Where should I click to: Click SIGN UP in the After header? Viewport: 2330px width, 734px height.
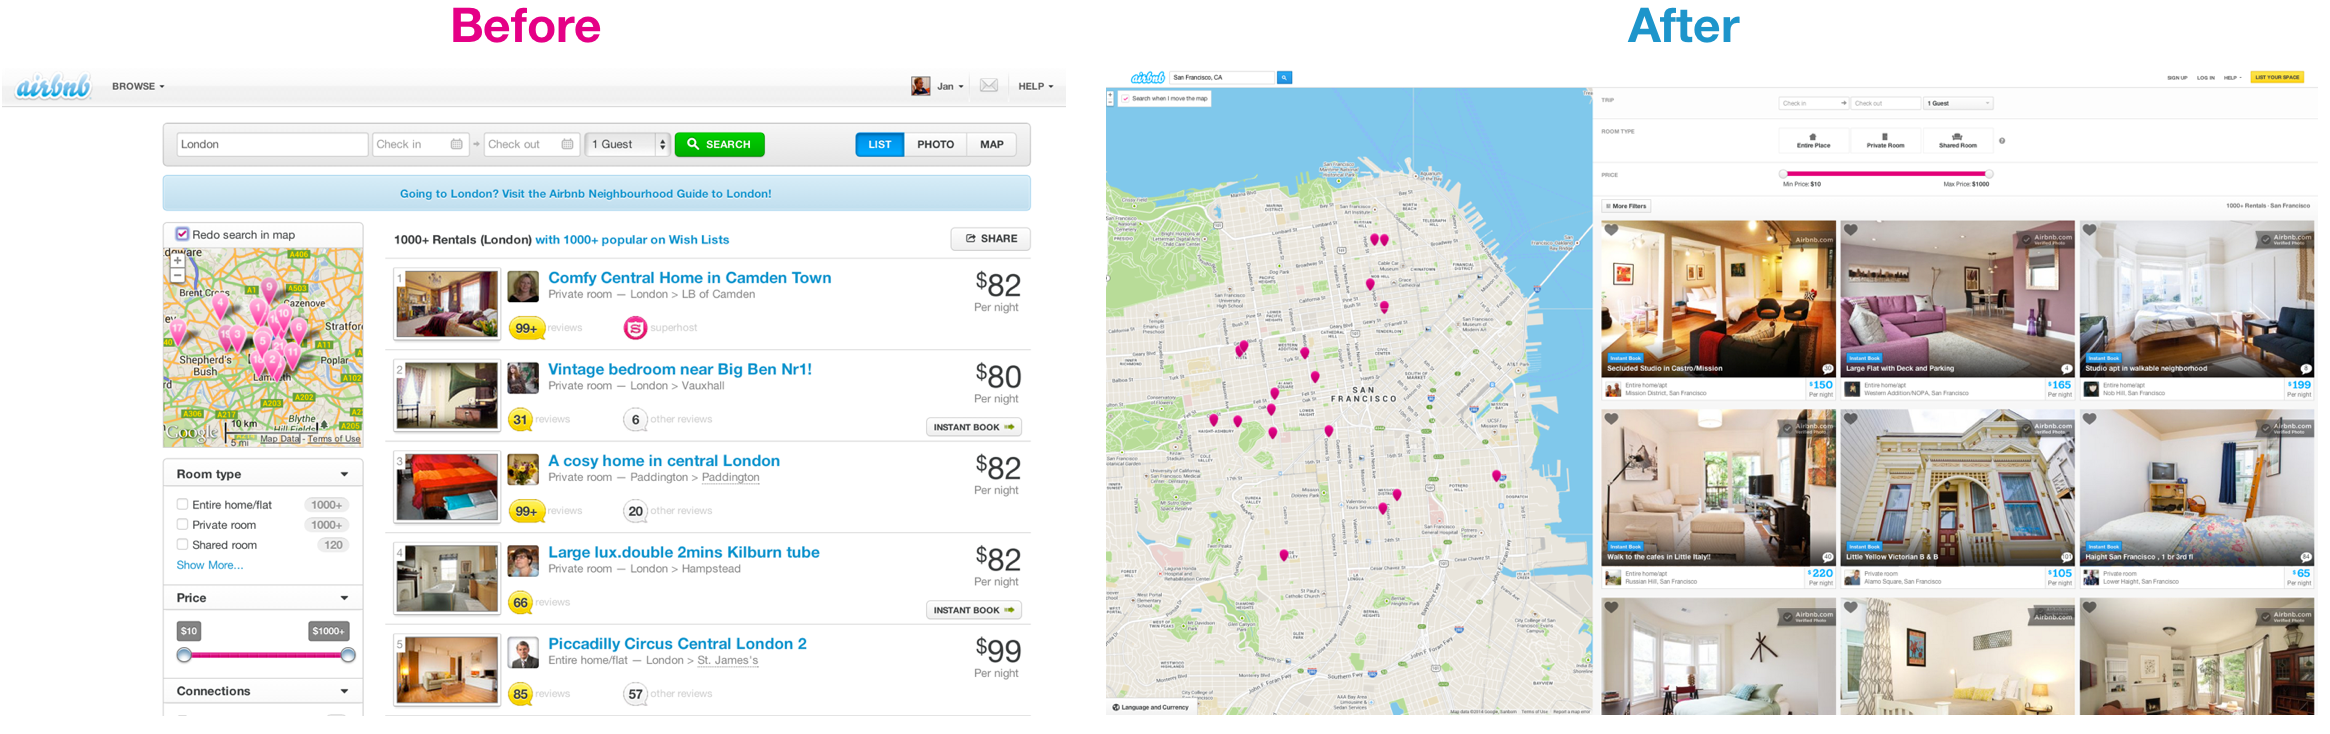tap(2177, 77)
